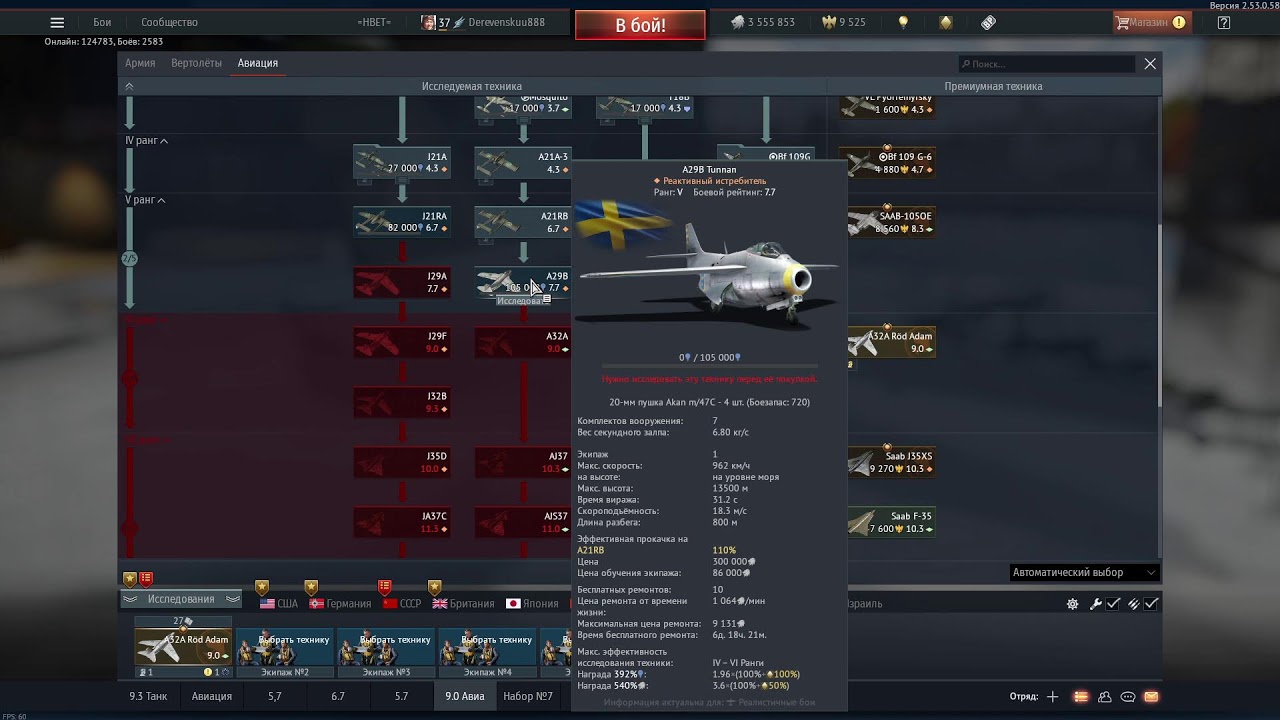Open the Derevenskuu888 player profile

[506, 22]
